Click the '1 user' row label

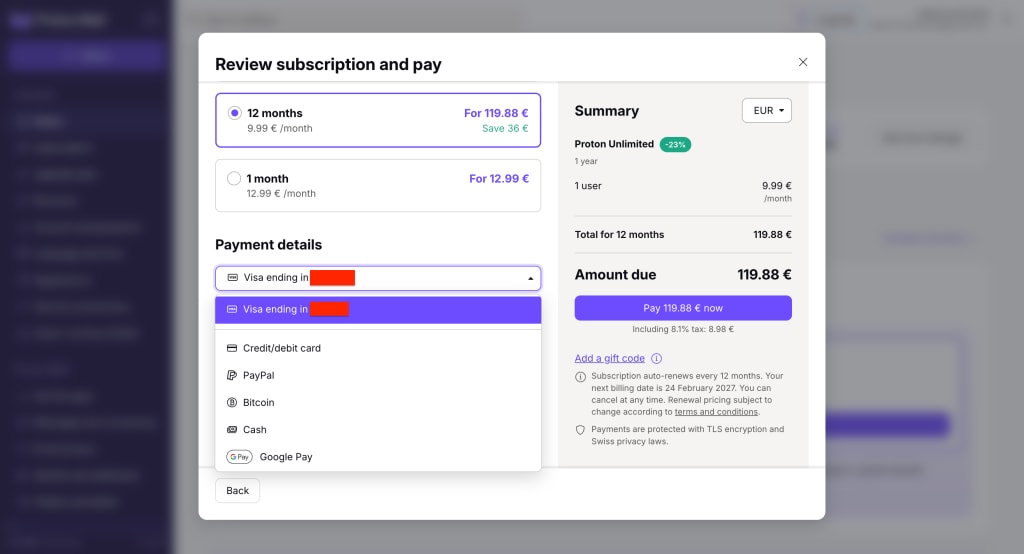point(588,186)
